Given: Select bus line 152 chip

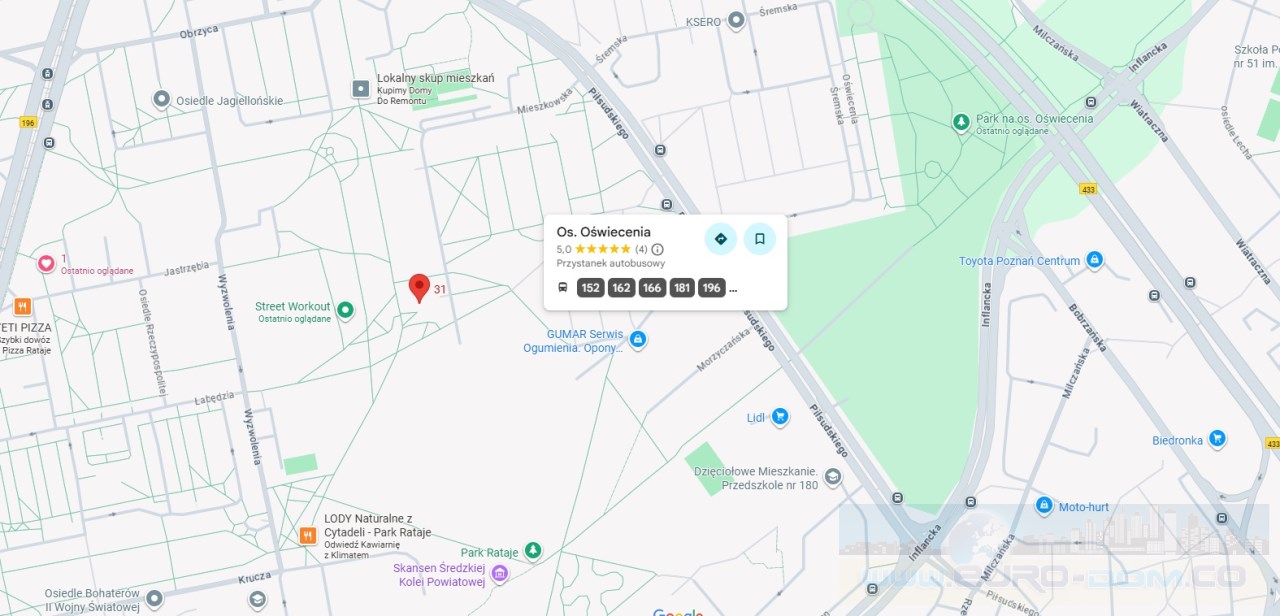Looking at the screenshot, I should (x=591, y=288).
